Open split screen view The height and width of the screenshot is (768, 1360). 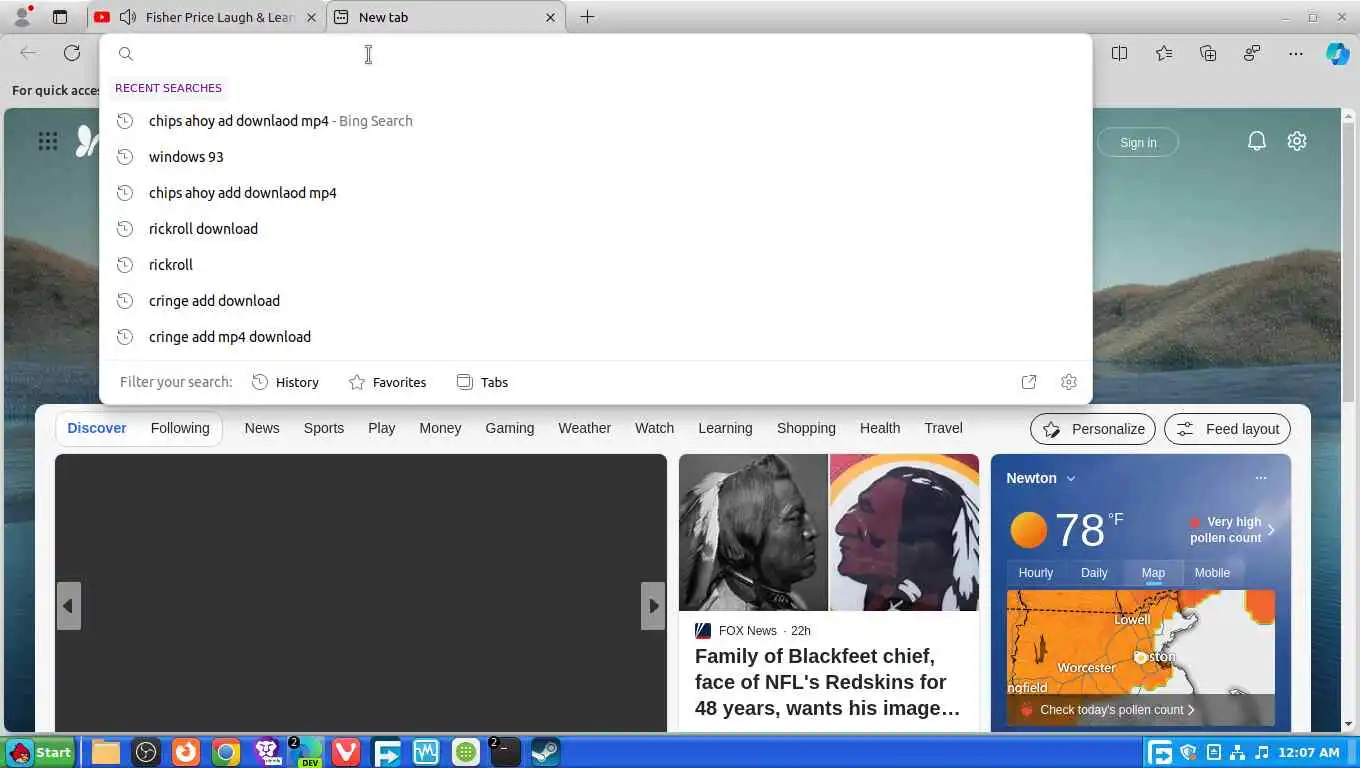coord(1120,53)
